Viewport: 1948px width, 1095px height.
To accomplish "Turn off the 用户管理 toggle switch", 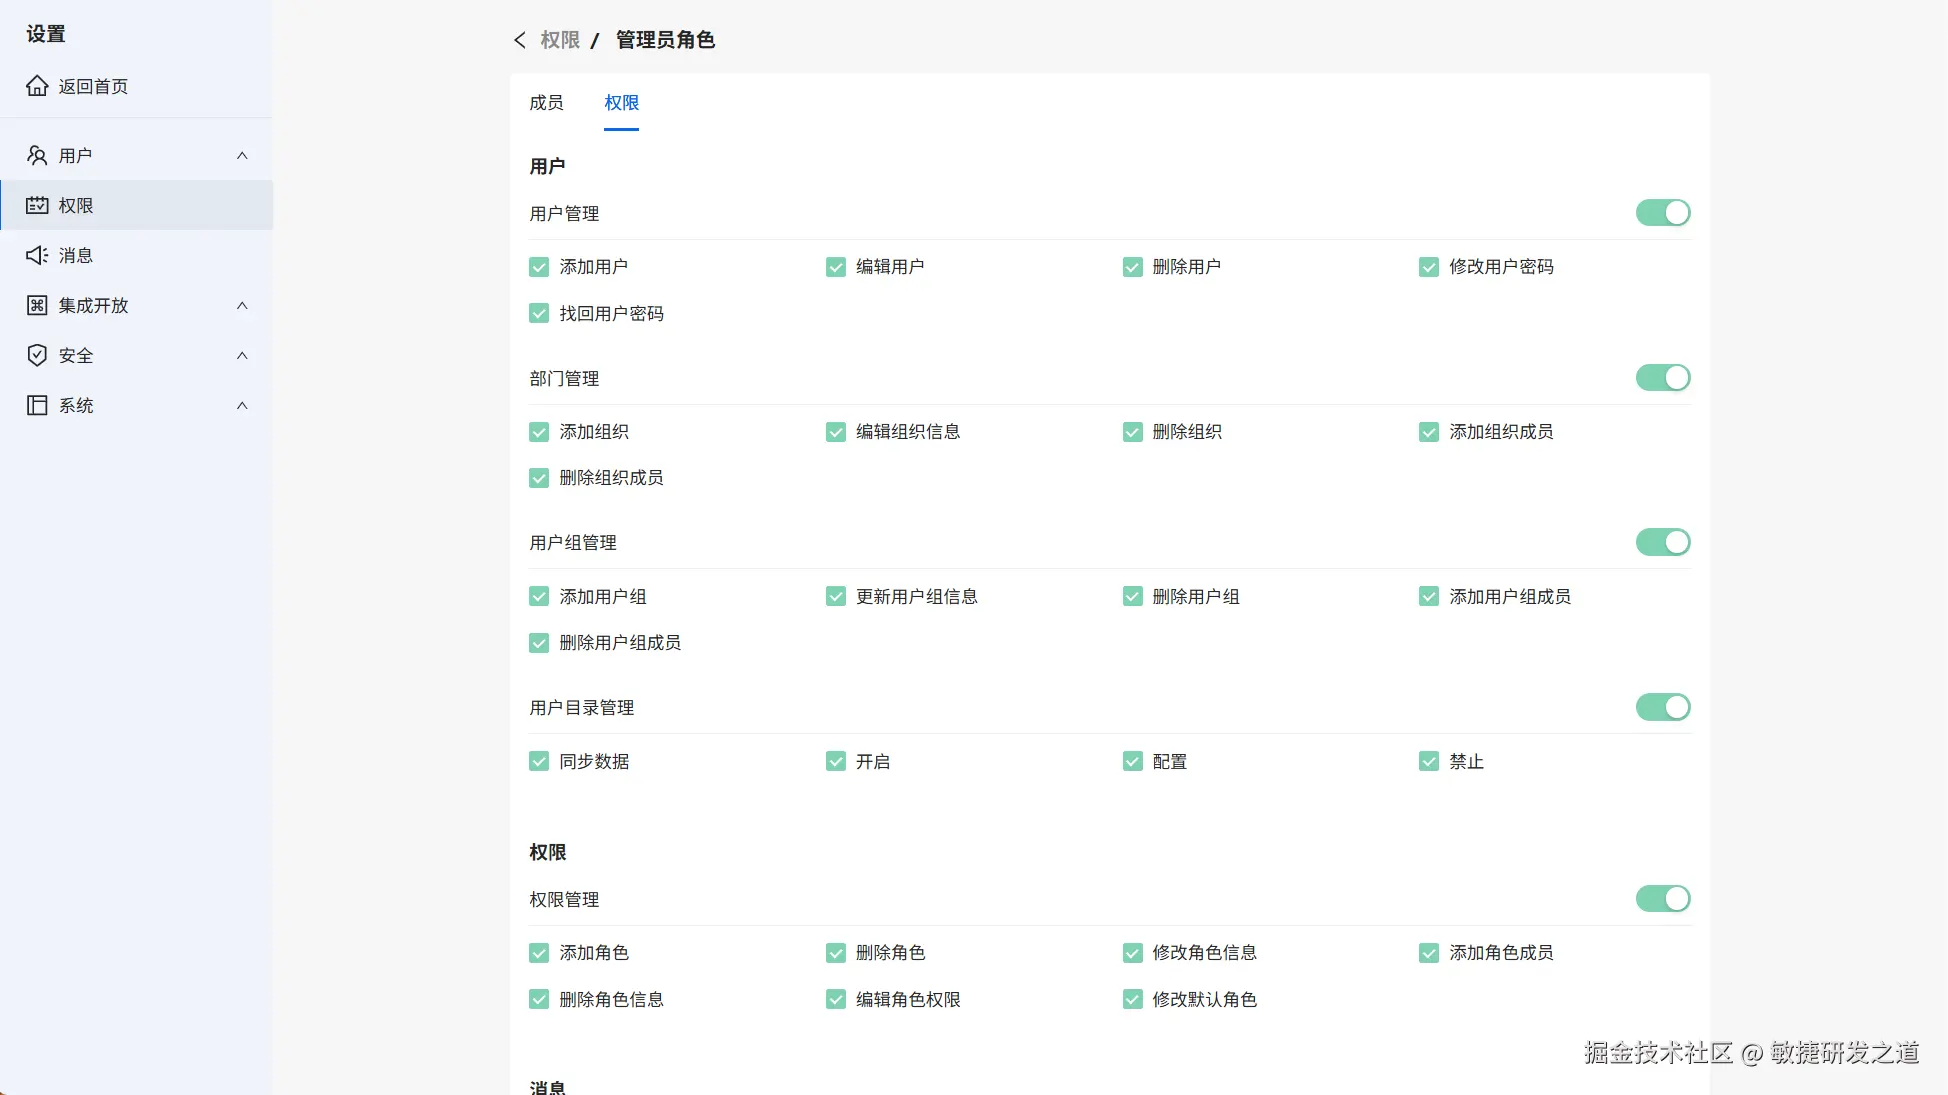I will (x=1662, y=213).
